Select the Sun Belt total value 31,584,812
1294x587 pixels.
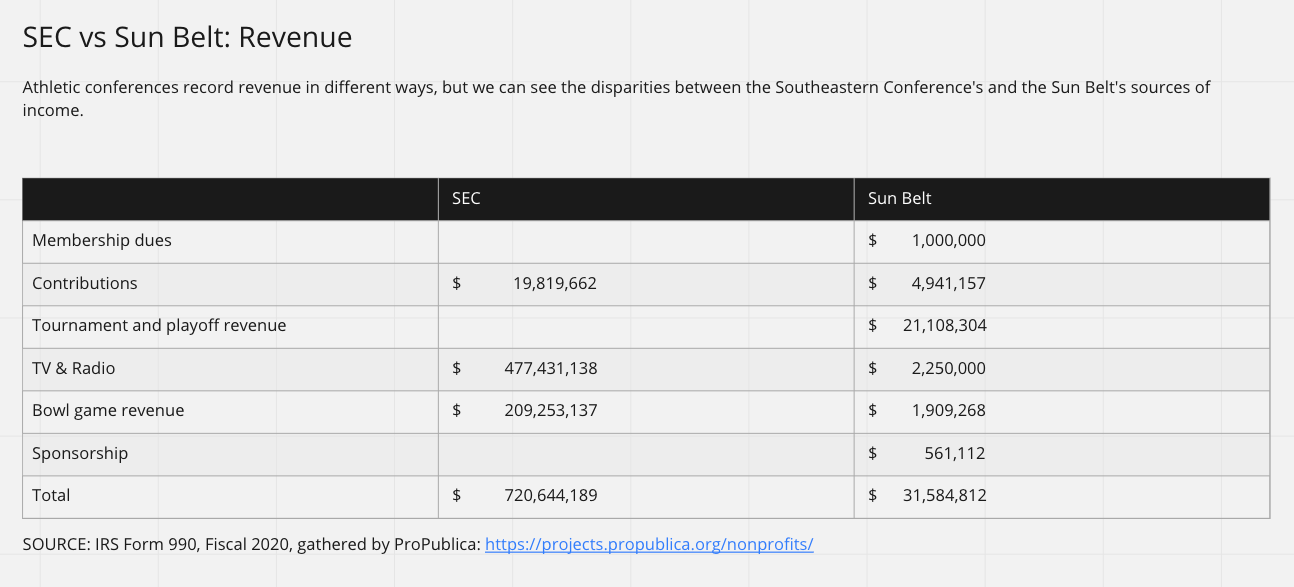coord(944,496)
